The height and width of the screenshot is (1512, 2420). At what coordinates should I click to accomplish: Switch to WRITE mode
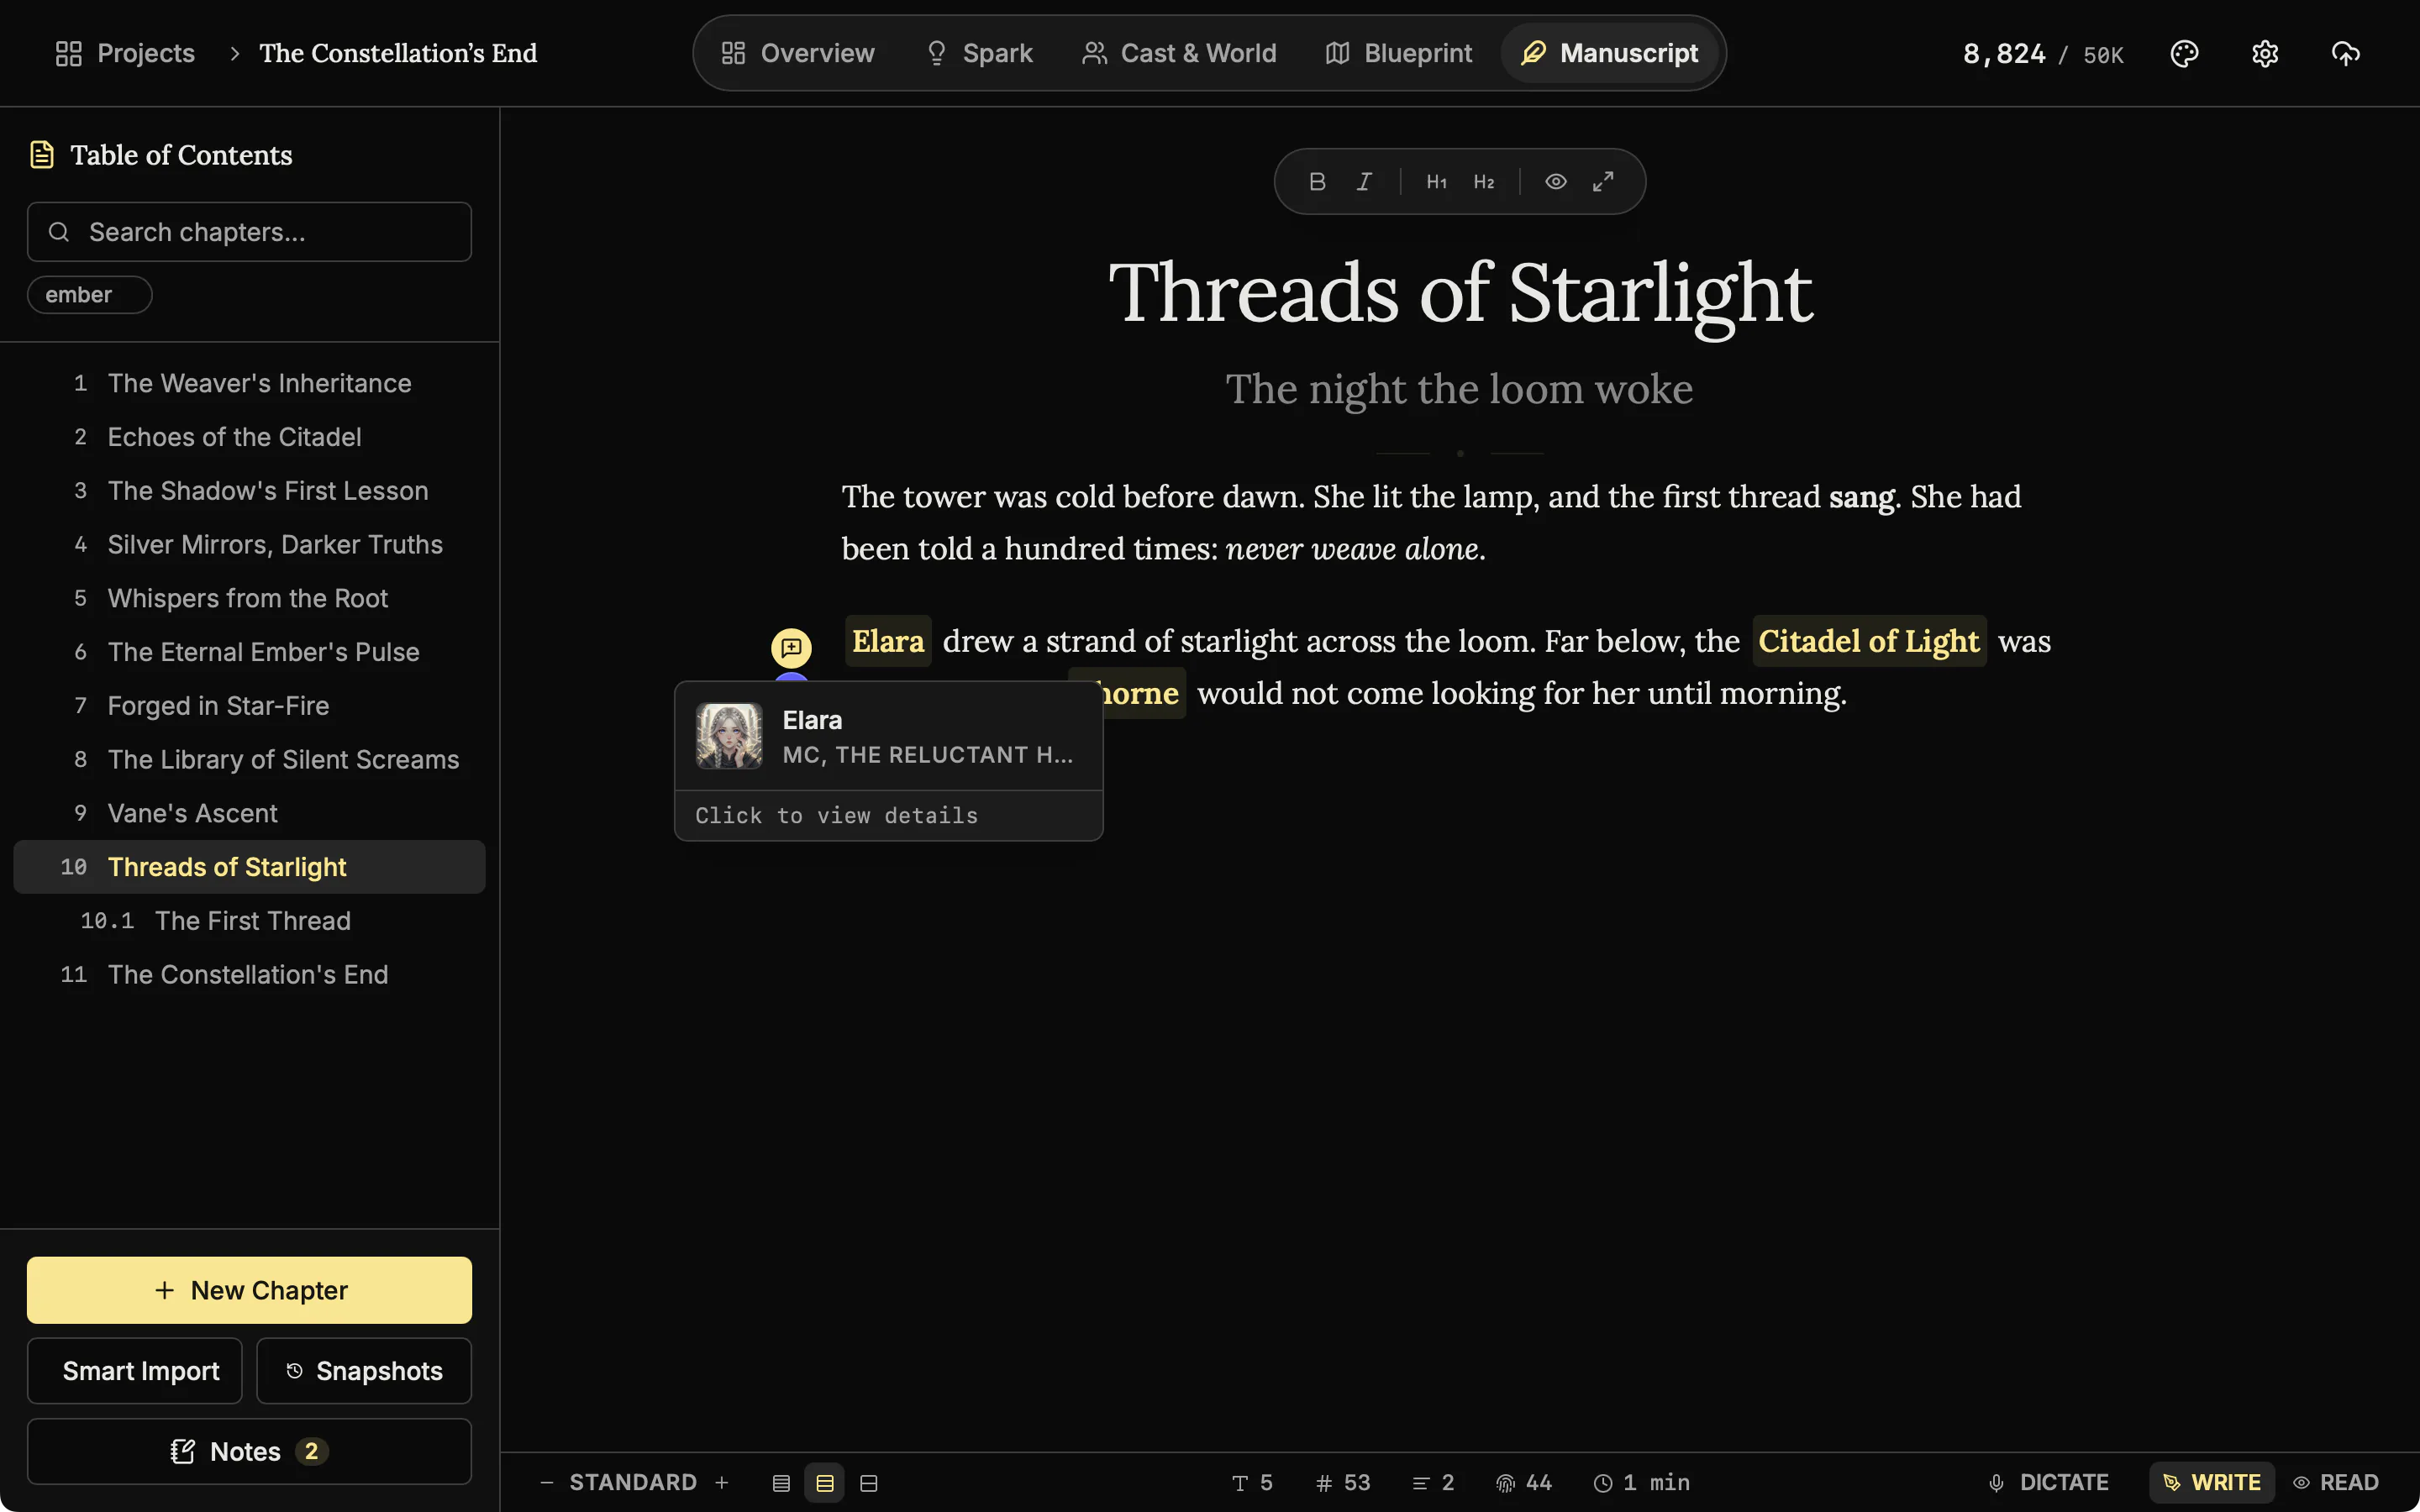point(2211,1482)
